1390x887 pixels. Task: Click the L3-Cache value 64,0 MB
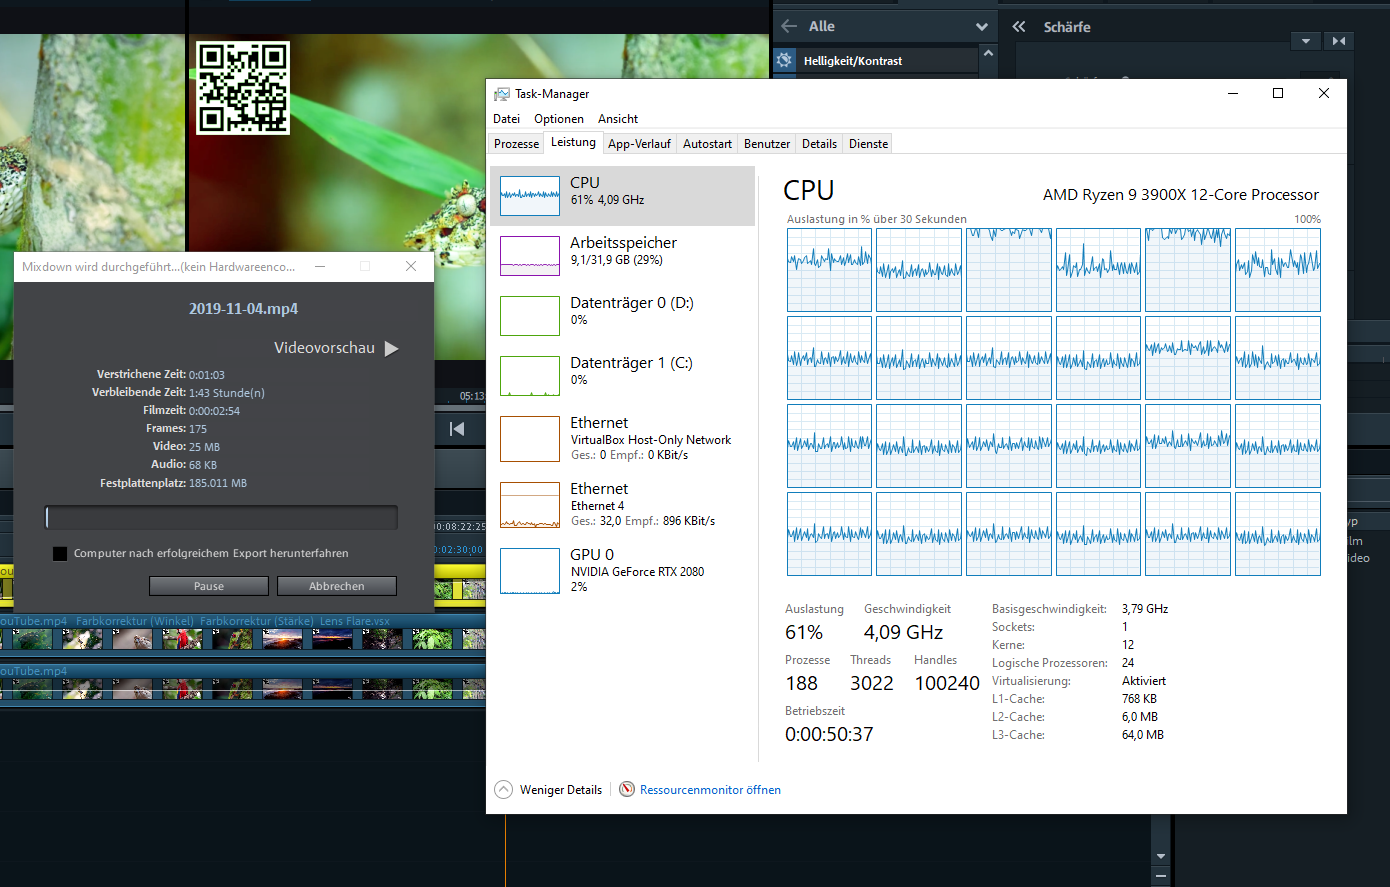(1143, 735)
